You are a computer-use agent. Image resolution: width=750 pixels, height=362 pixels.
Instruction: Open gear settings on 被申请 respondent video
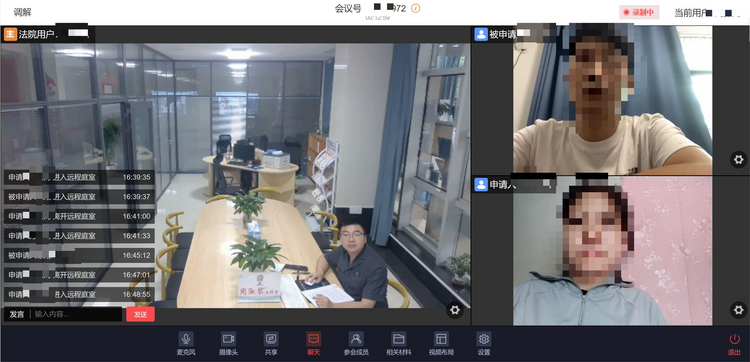point(739,159)
